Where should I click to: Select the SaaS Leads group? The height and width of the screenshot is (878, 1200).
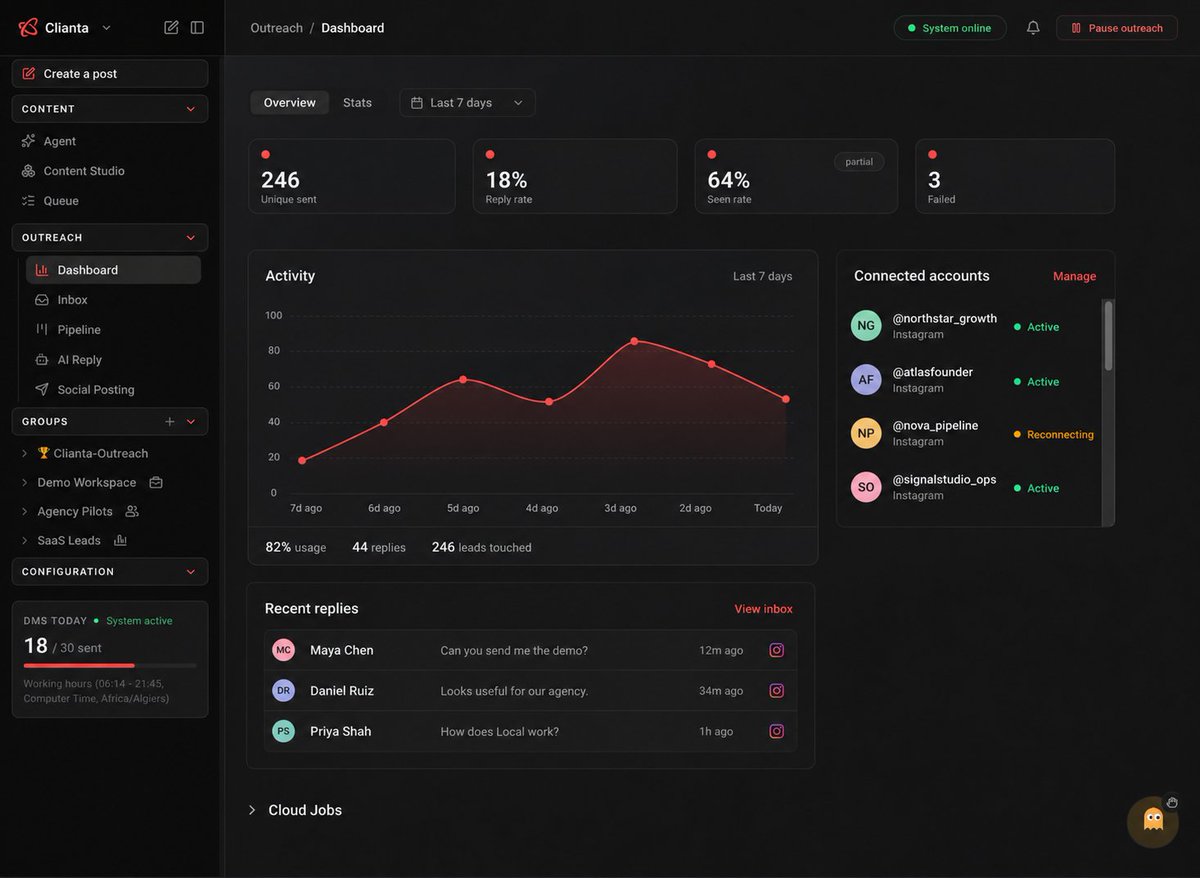click(69, 540)
